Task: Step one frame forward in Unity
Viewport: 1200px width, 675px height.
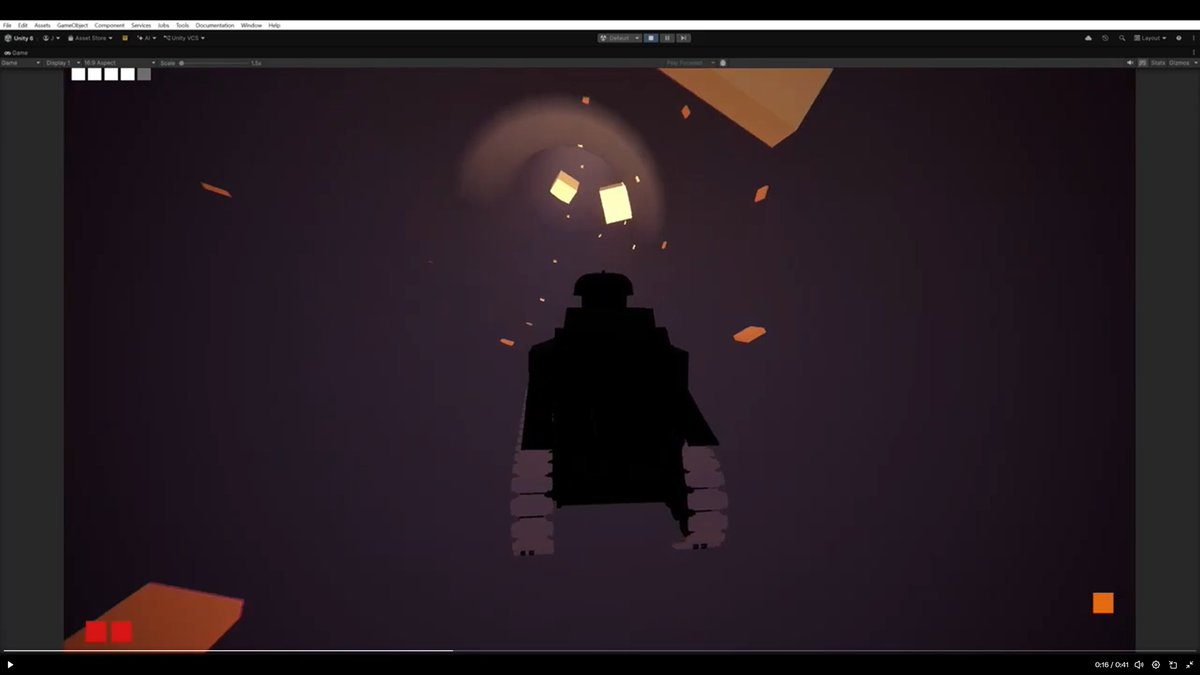Action: point(683,38)
